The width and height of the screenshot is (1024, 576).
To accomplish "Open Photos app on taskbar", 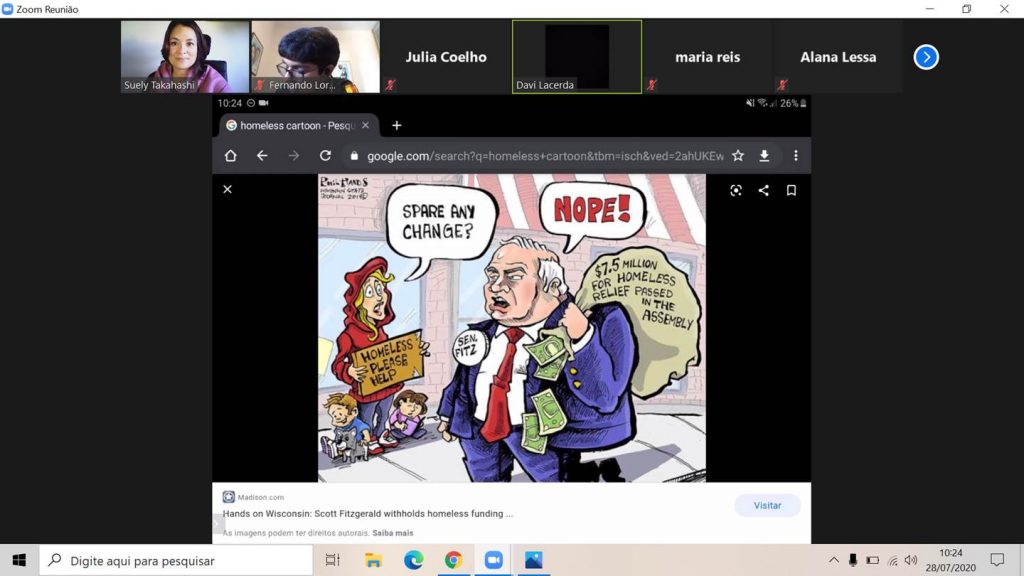I will tap(534, 560).
